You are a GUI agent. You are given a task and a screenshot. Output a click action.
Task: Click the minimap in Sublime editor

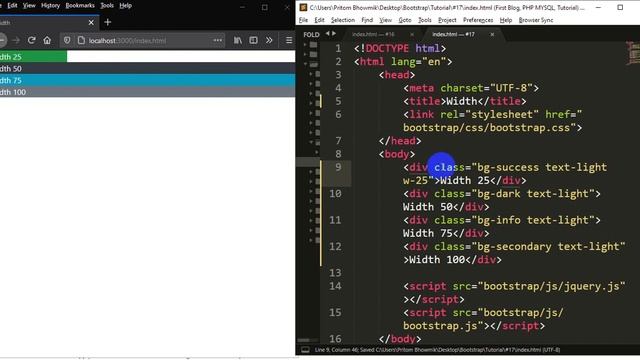pyautogui.click(x=634, y=53)
